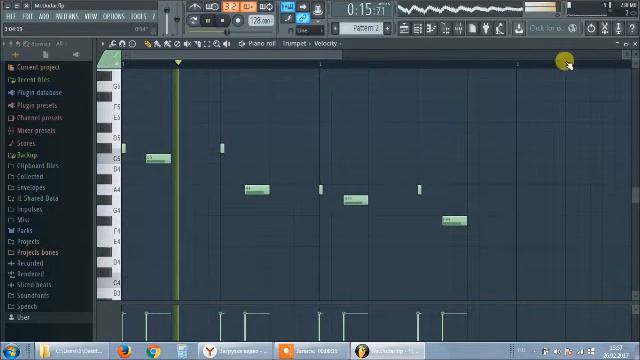640x360 pixels.
Task: Open the piano roll options menu arrow
Action: pyautogui.click(x=102, y=44)
